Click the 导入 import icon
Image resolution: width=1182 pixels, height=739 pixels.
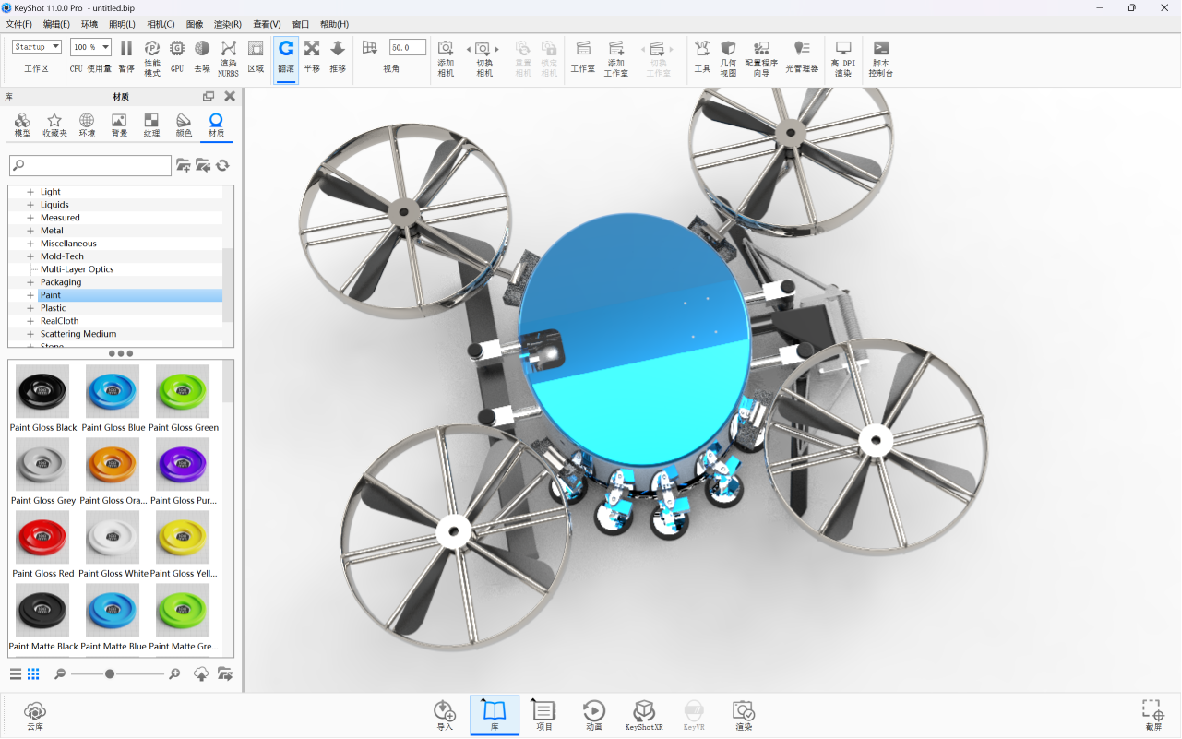(x=445, y=714)
